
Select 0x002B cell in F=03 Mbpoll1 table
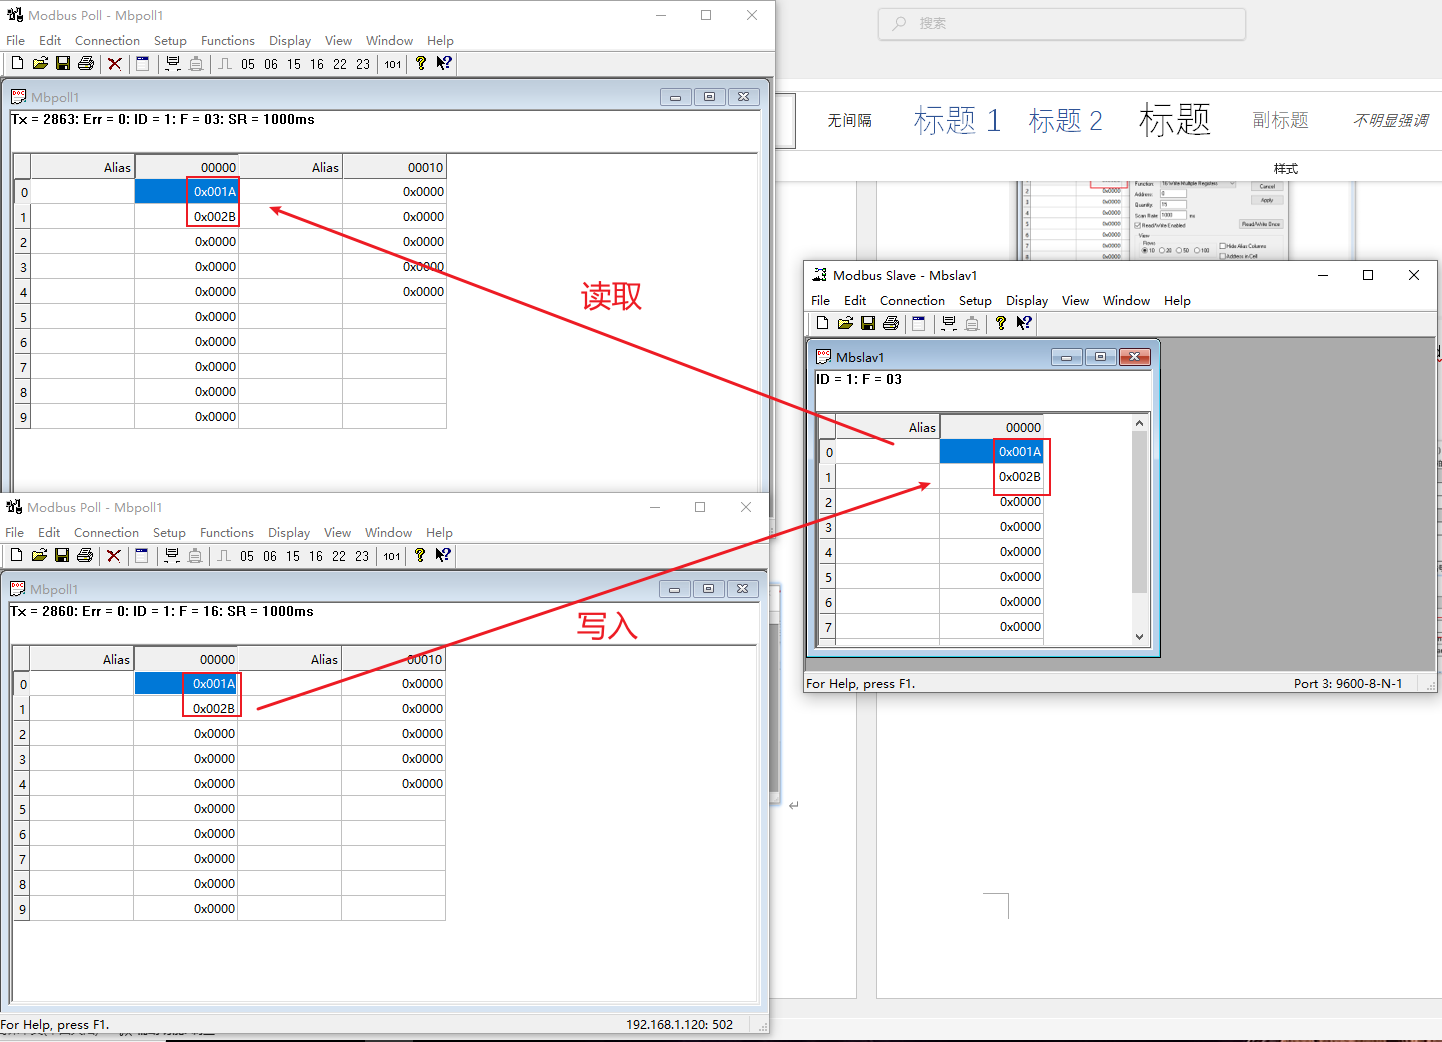pyautogui.click(x=186, y=217)
